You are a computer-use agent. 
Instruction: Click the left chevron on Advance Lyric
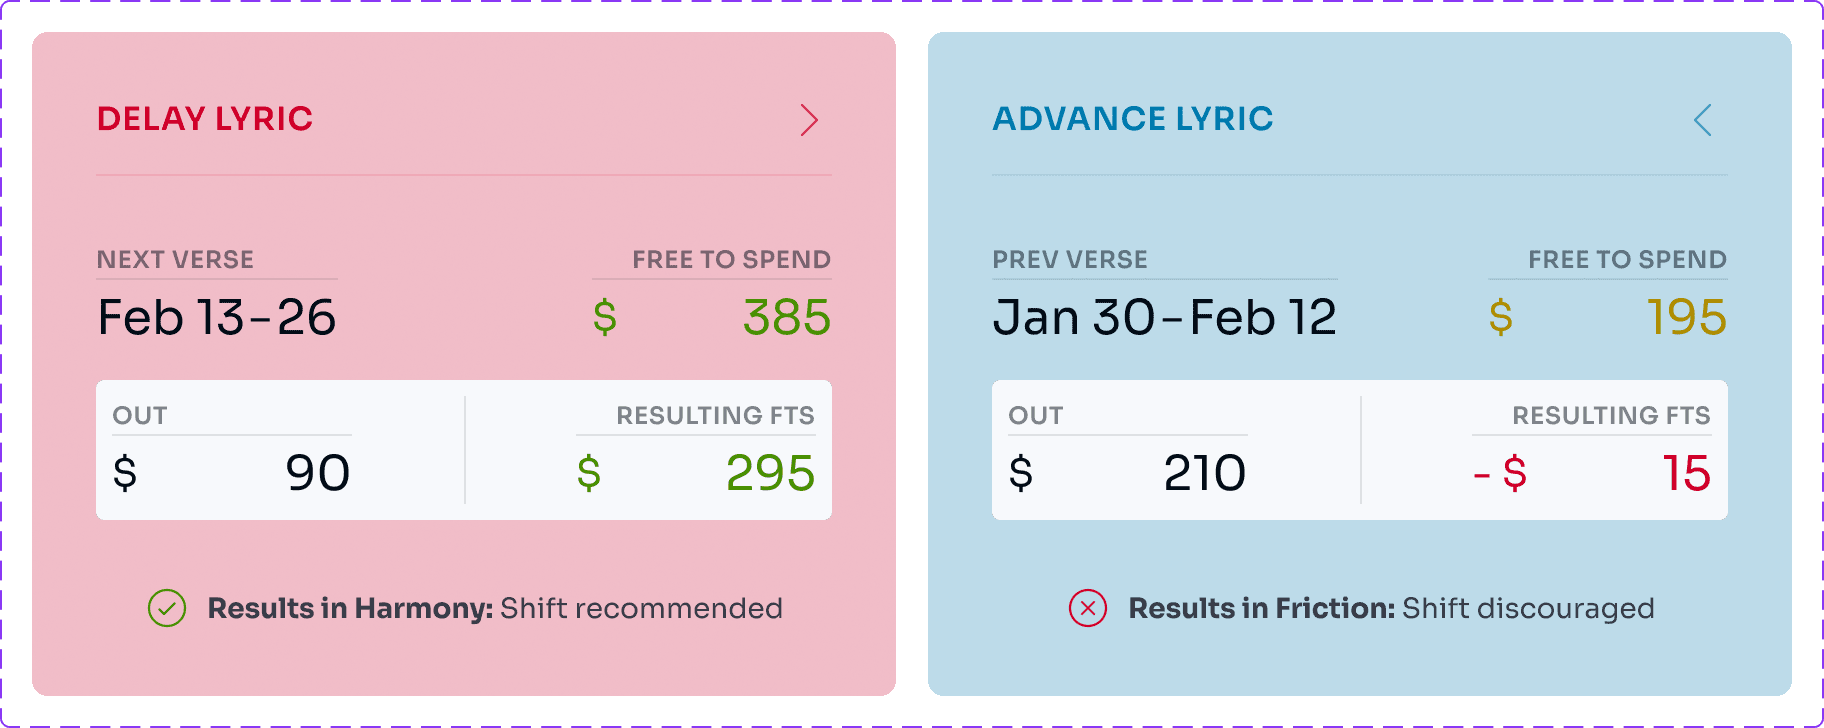(x=1703, y=120)
